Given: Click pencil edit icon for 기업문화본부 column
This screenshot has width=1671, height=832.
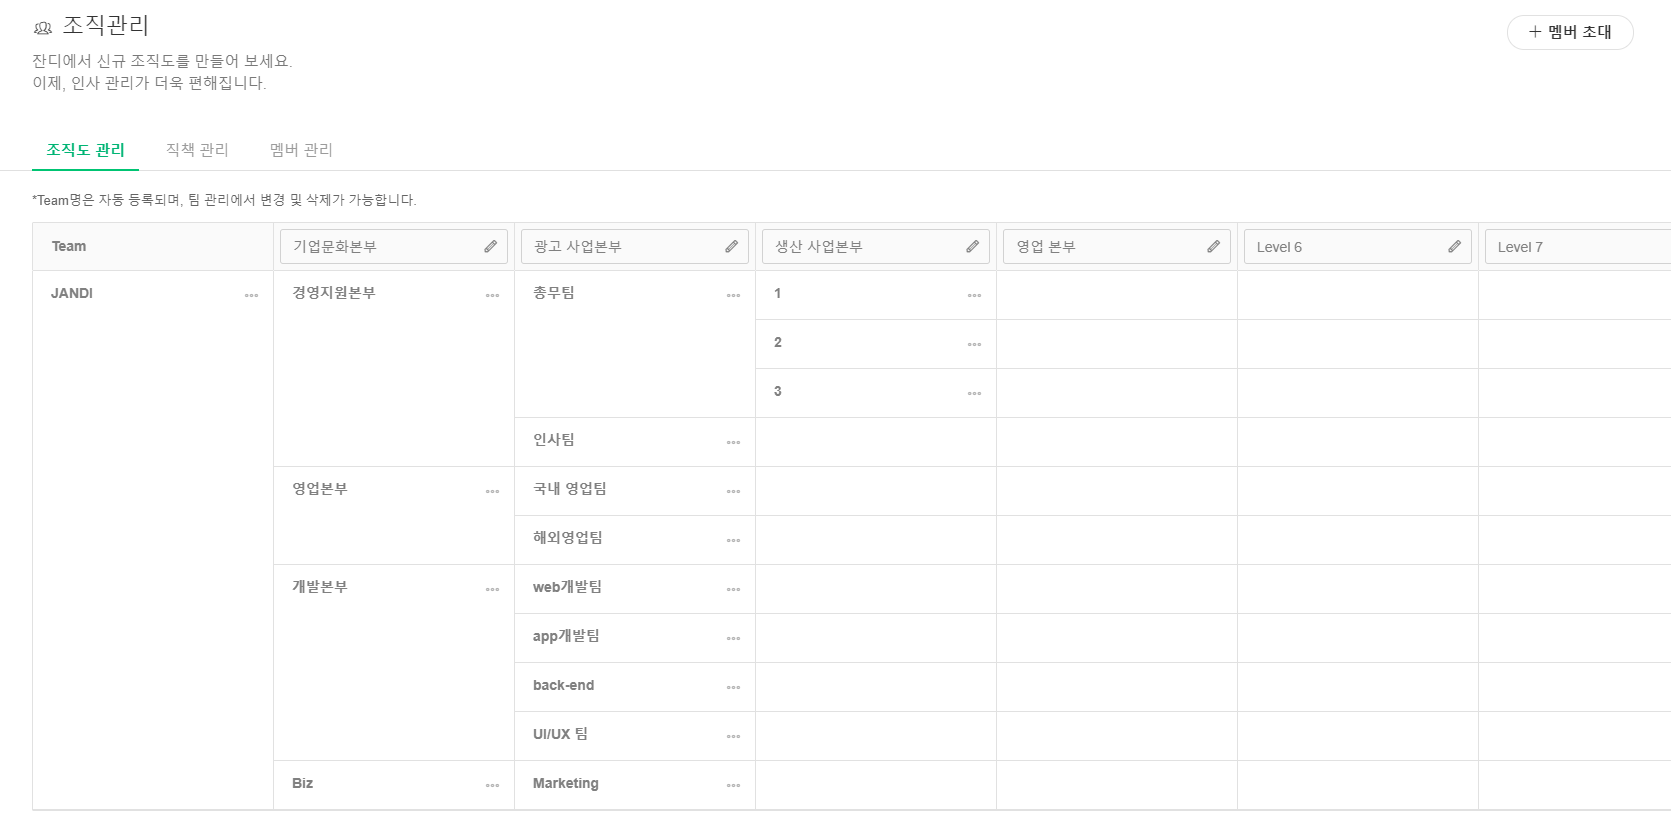Looking at the screenshot, I should (x=490, y=247).
